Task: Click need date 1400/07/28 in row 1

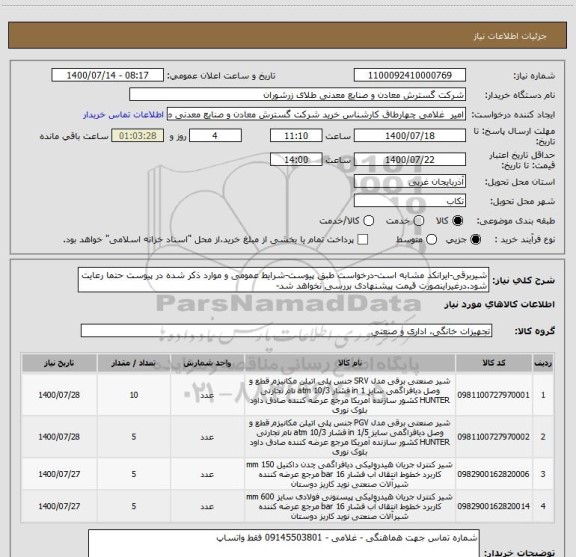Action: click(59, 395)
